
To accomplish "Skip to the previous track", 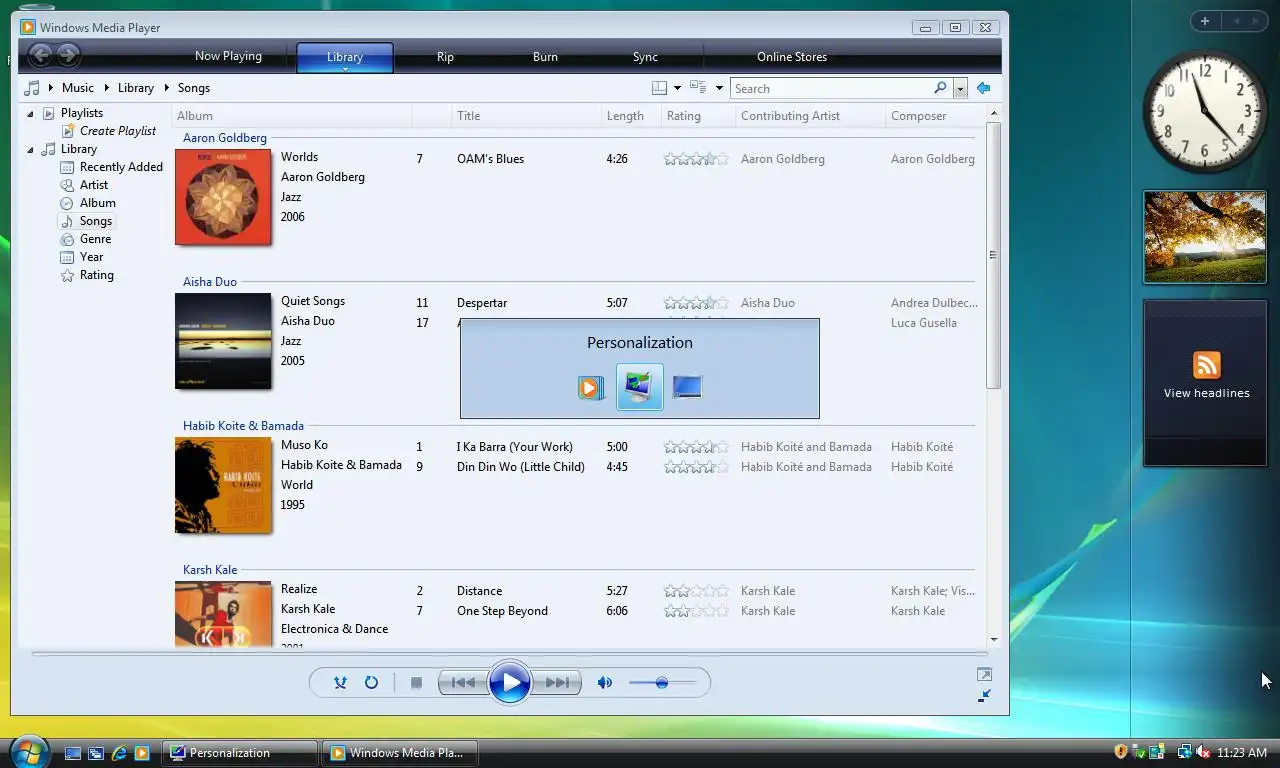I will (x=463, y=682).
